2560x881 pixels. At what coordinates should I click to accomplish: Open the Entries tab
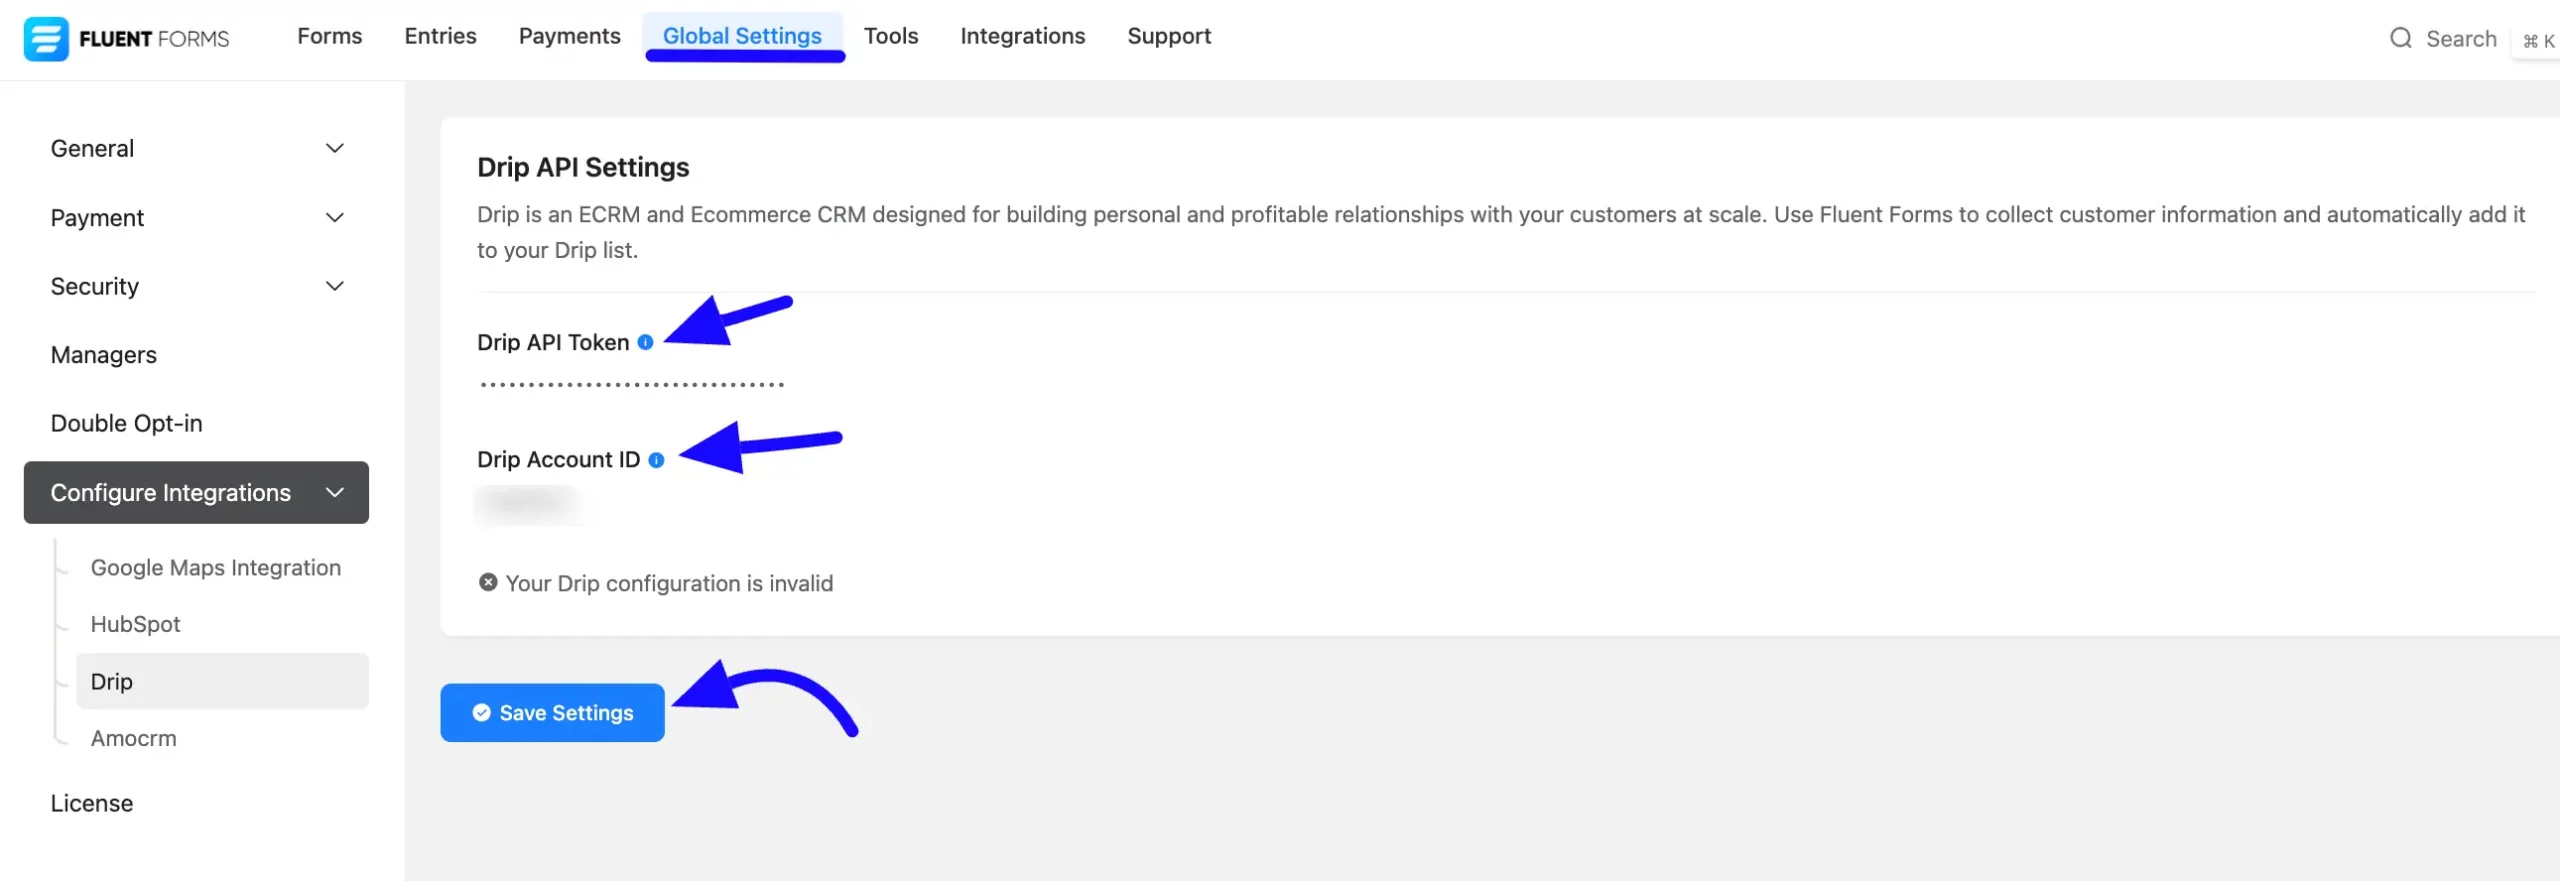(441, 36)
